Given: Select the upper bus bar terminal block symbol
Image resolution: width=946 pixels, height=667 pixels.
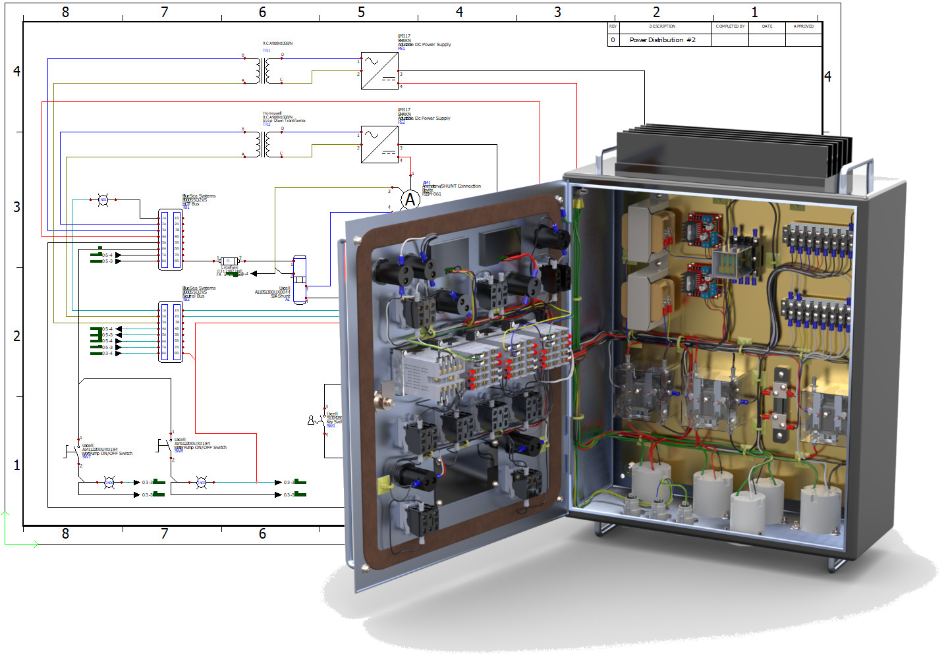Looking at the screenshot, I should 171,239.
